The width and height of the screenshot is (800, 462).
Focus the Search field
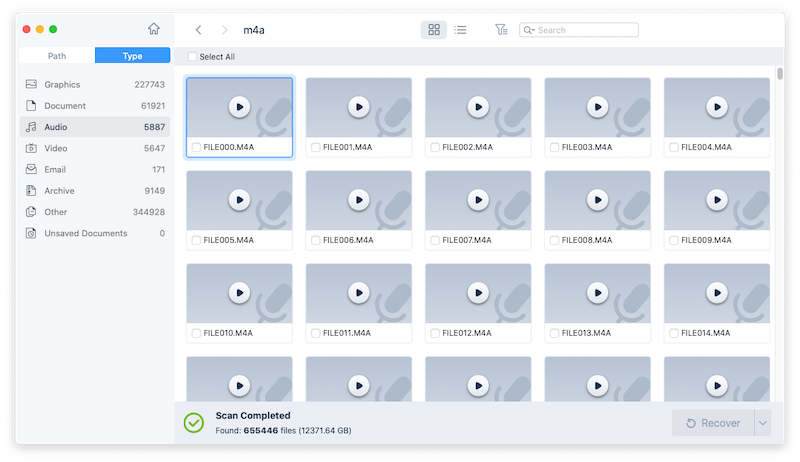coord(579,30)
